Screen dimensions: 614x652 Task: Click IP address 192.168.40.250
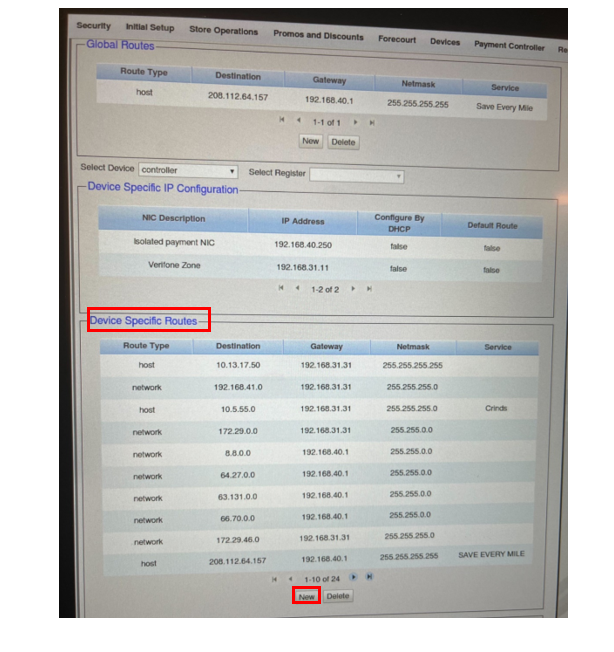click(x=303, y=245)
